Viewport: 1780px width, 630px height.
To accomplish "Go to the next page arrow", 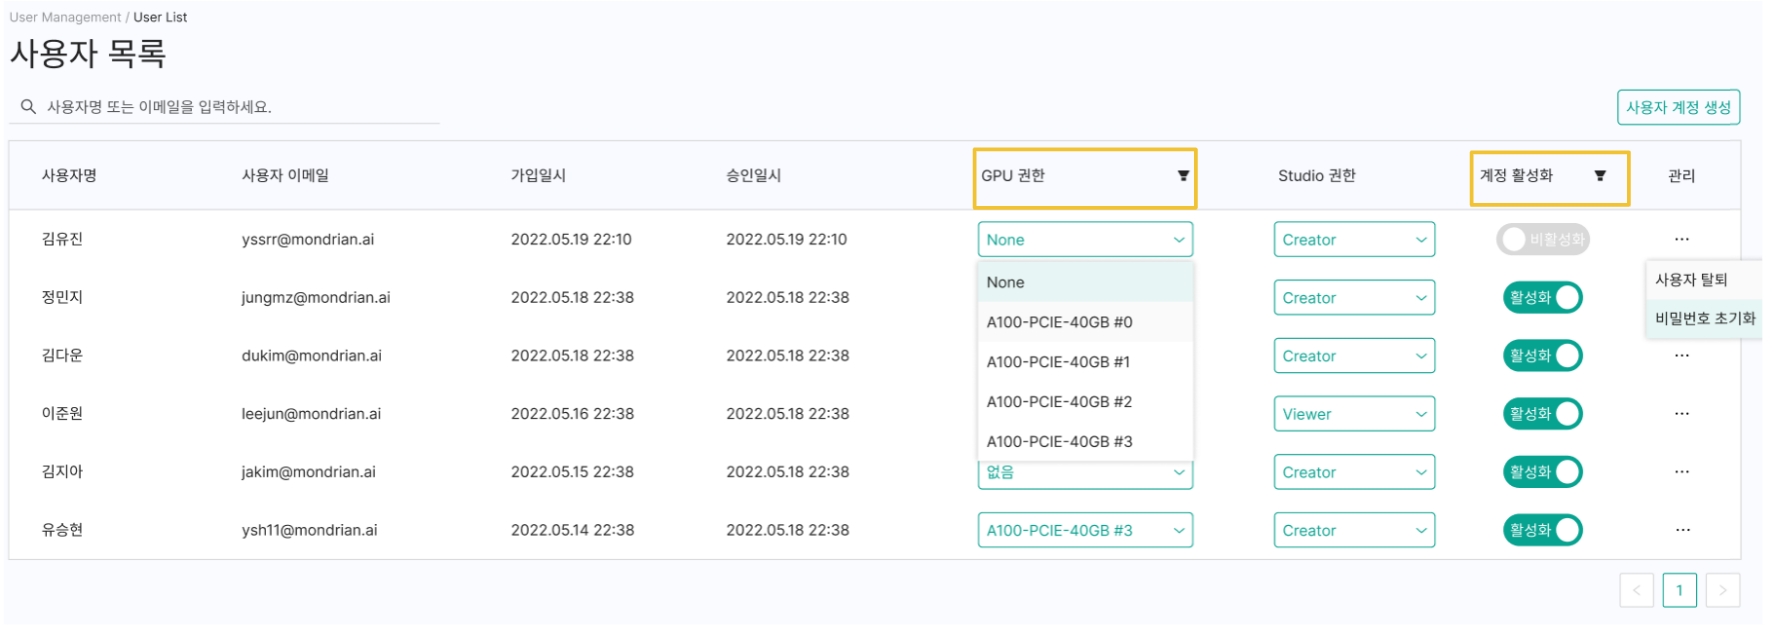I will [x=1722, y=590].
